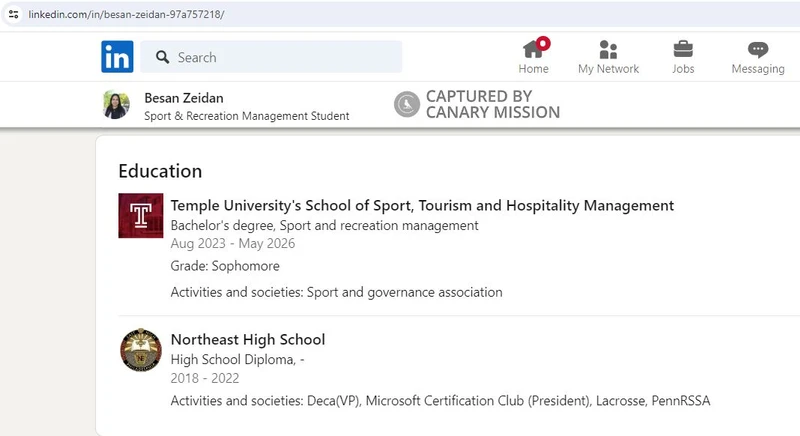This screenshot has height=436, width=800.
Task: Click the 'Aug 2023 - May 2026' dates
Action: (233, 244)
